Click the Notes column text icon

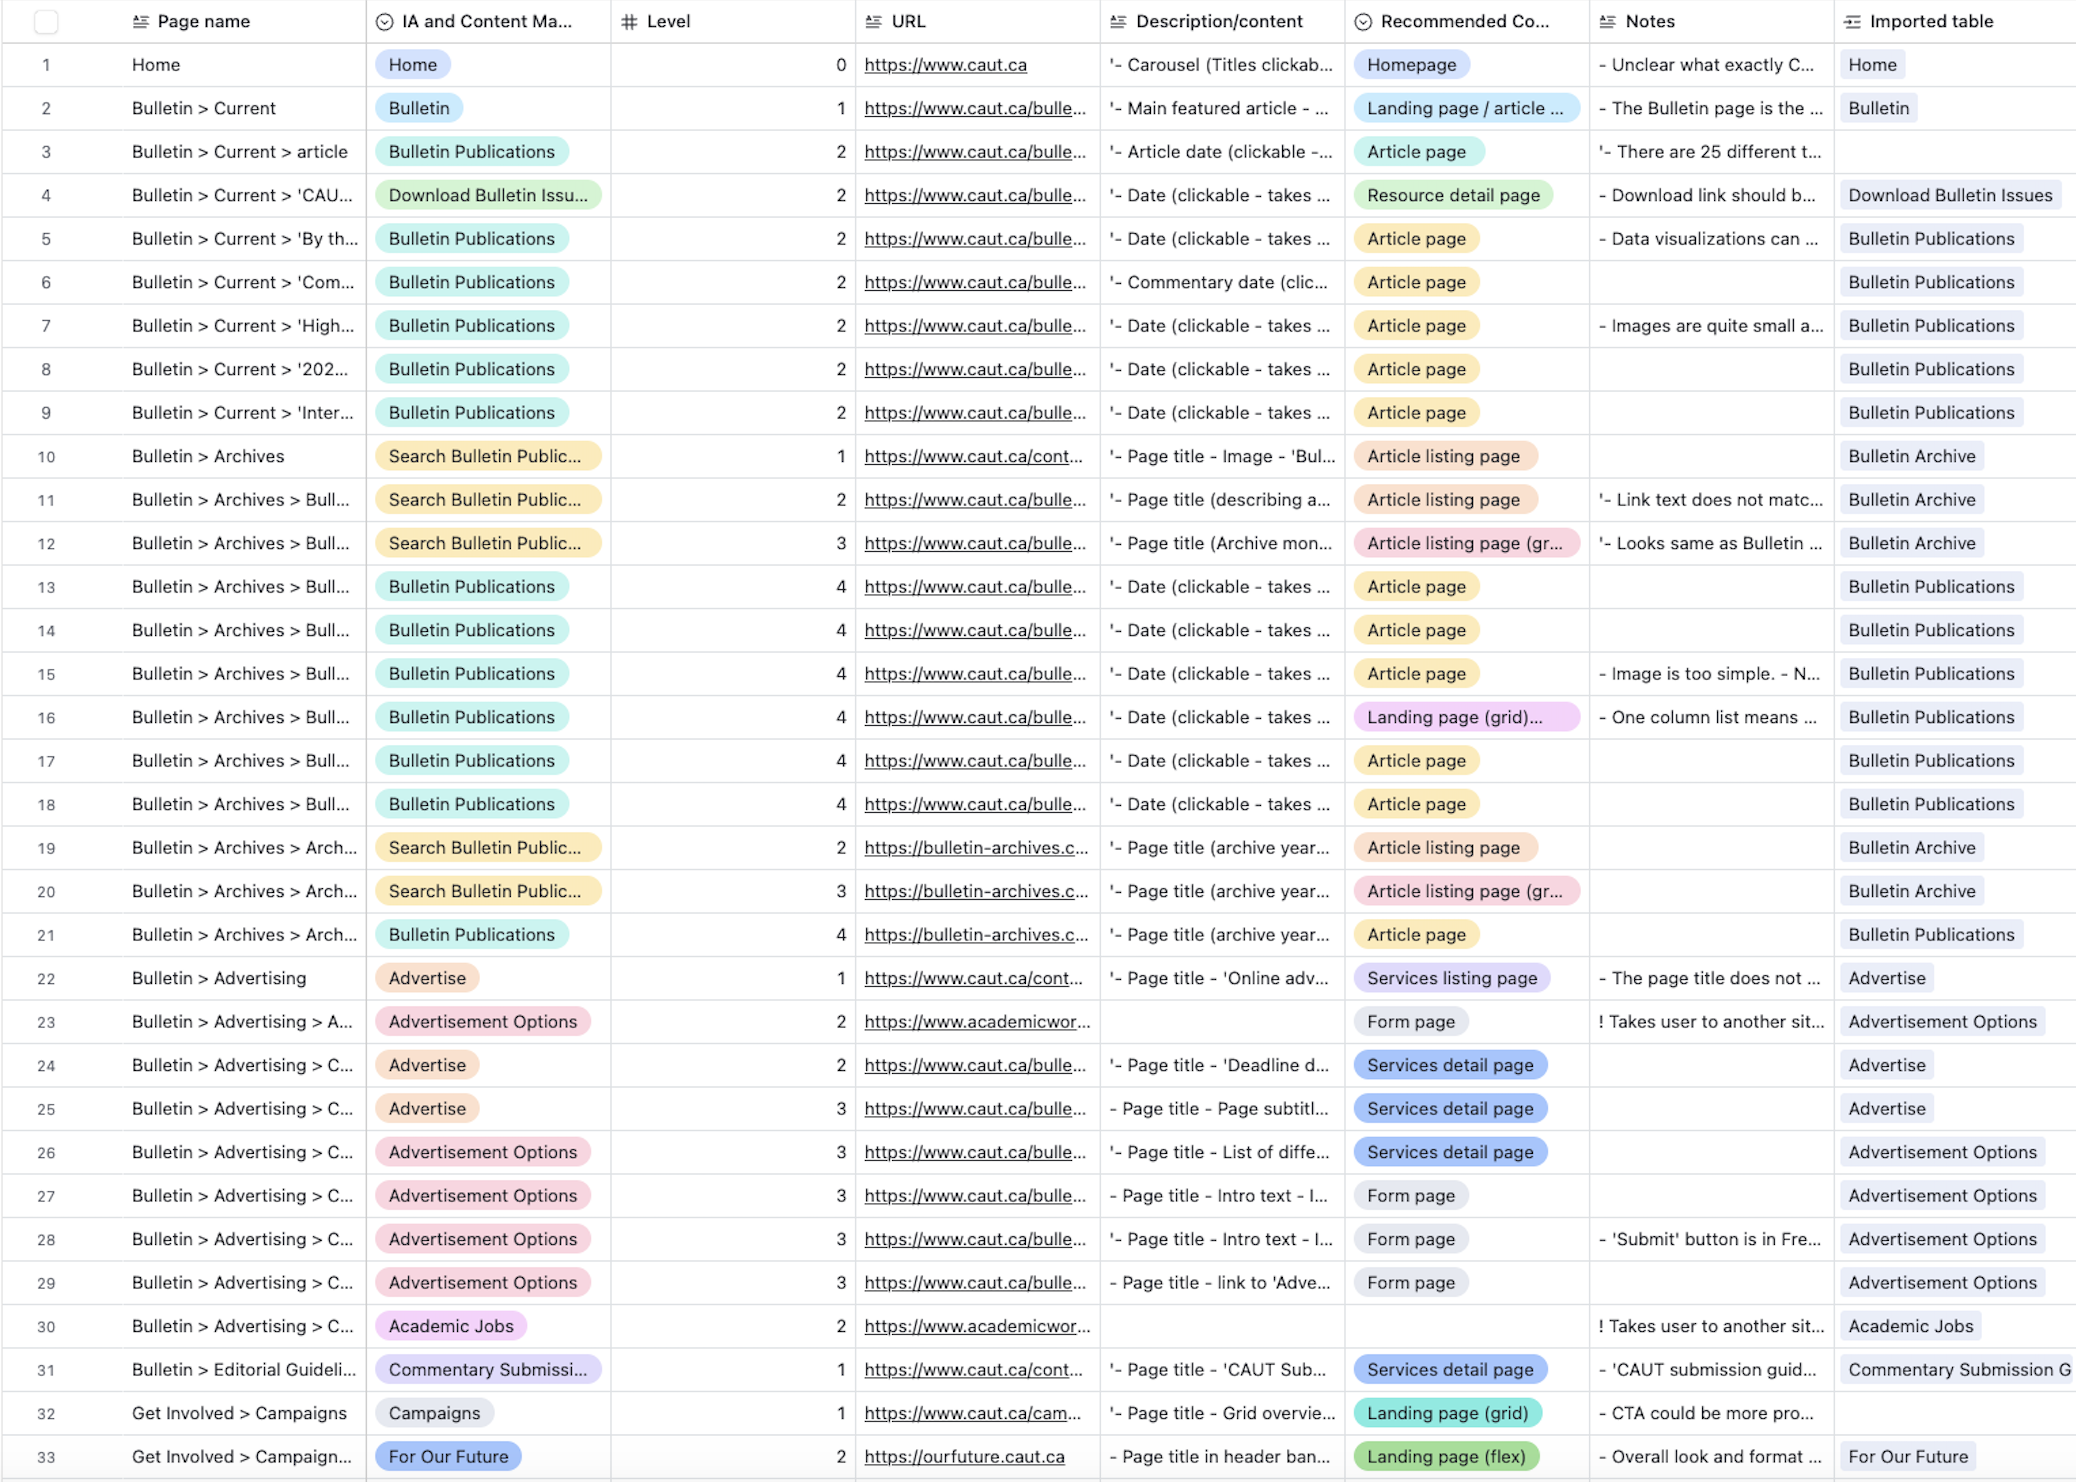tap(1607, 21)
